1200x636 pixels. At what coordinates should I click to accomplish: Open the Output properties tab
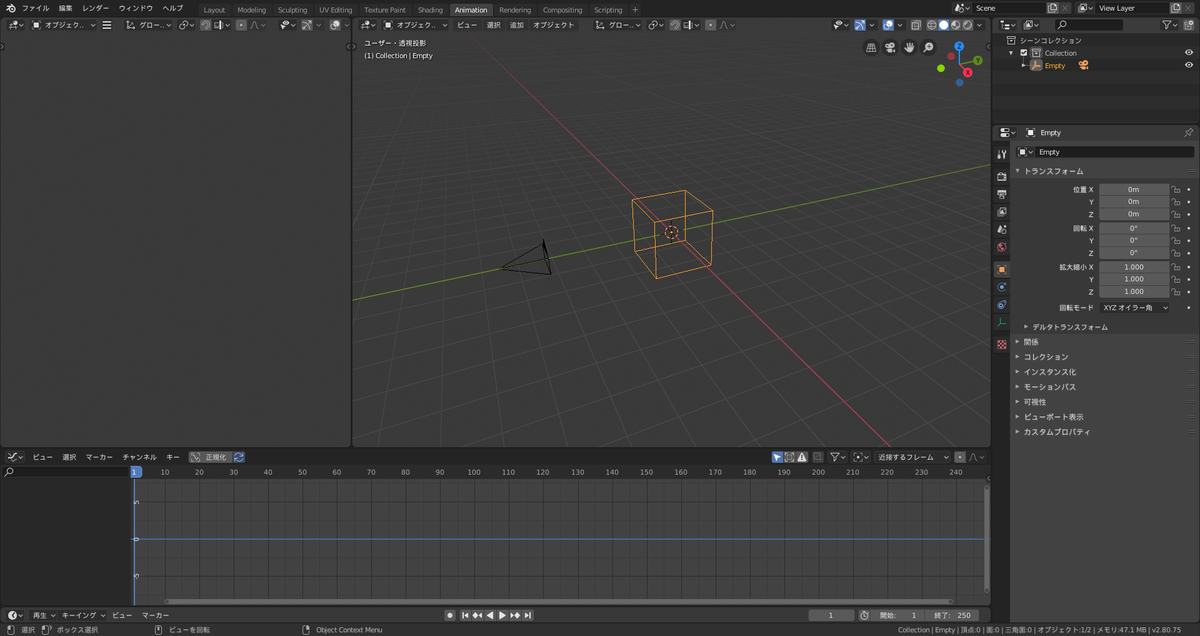tap(1001, 194)
